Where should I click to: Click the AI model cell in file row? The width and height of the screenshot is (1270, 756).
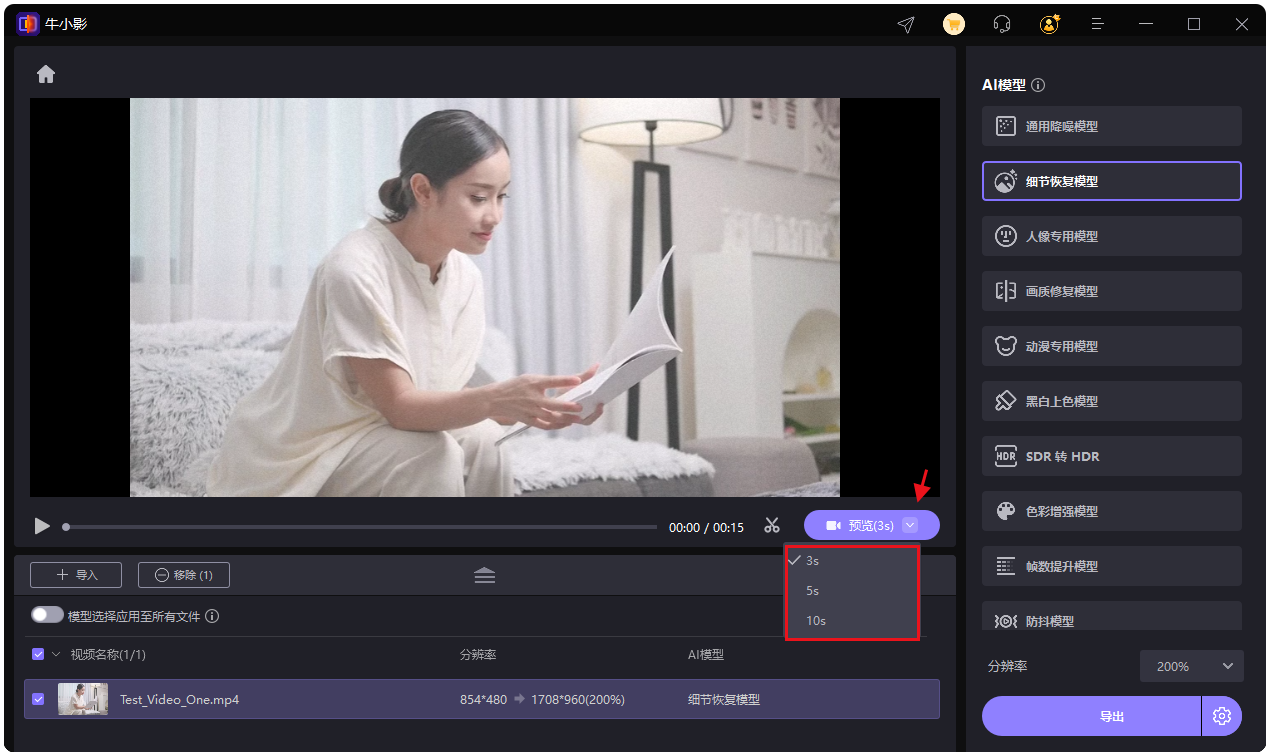(725, 700)
